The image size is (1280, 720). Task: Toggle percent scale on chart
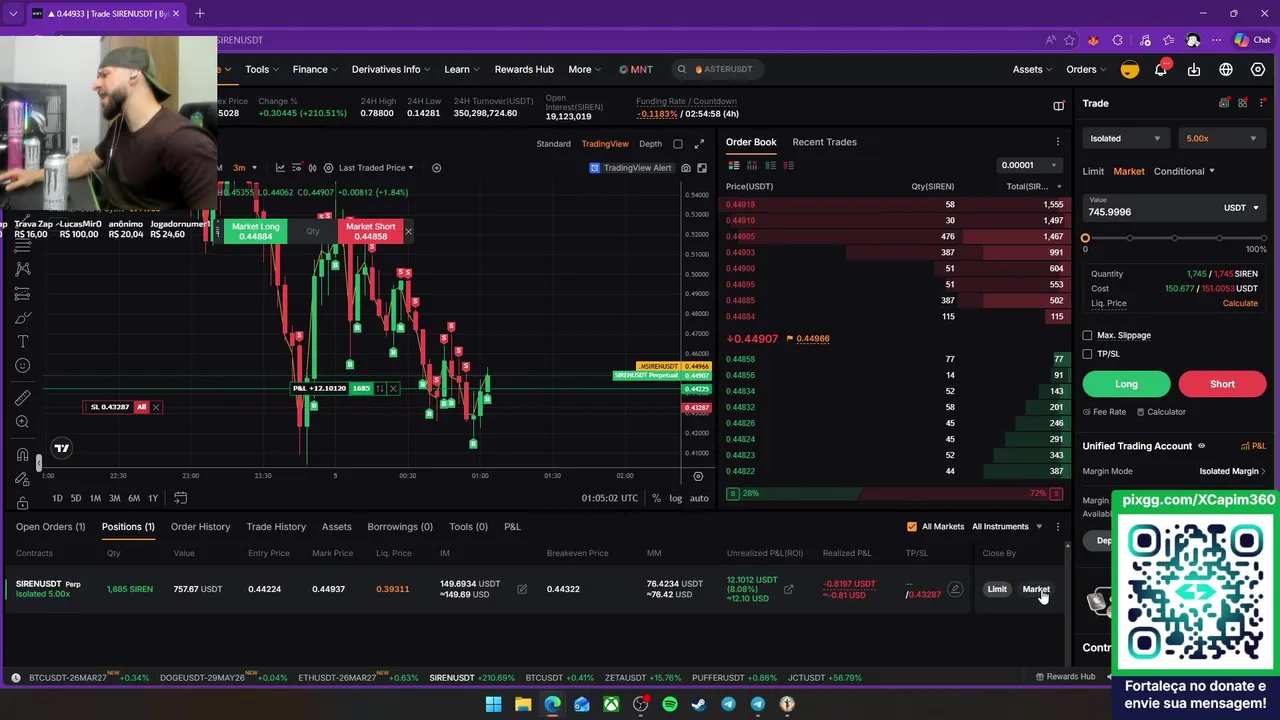(x=656, y=498)
